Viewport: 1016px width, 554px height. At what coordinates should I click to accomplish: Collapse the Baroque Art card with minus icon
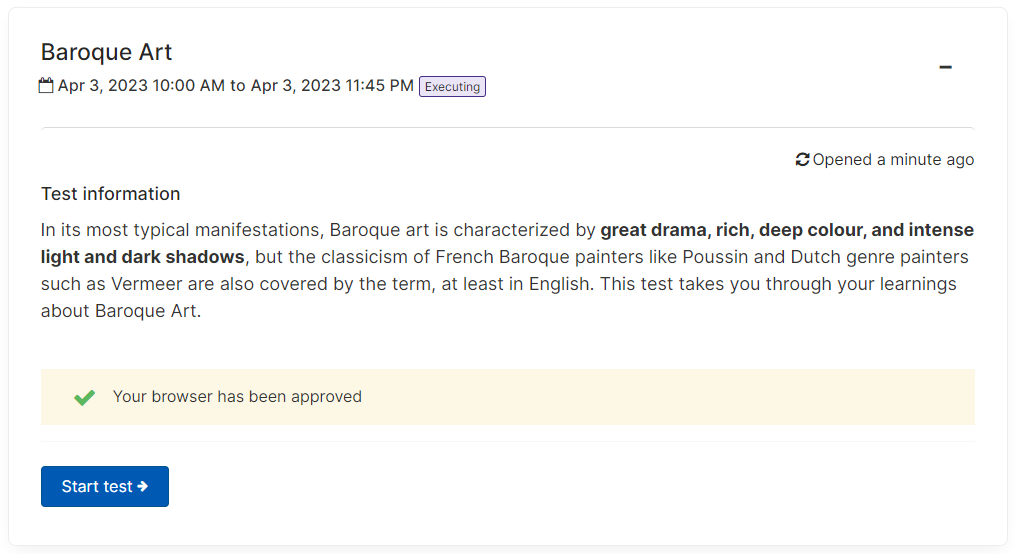(945, 67)
